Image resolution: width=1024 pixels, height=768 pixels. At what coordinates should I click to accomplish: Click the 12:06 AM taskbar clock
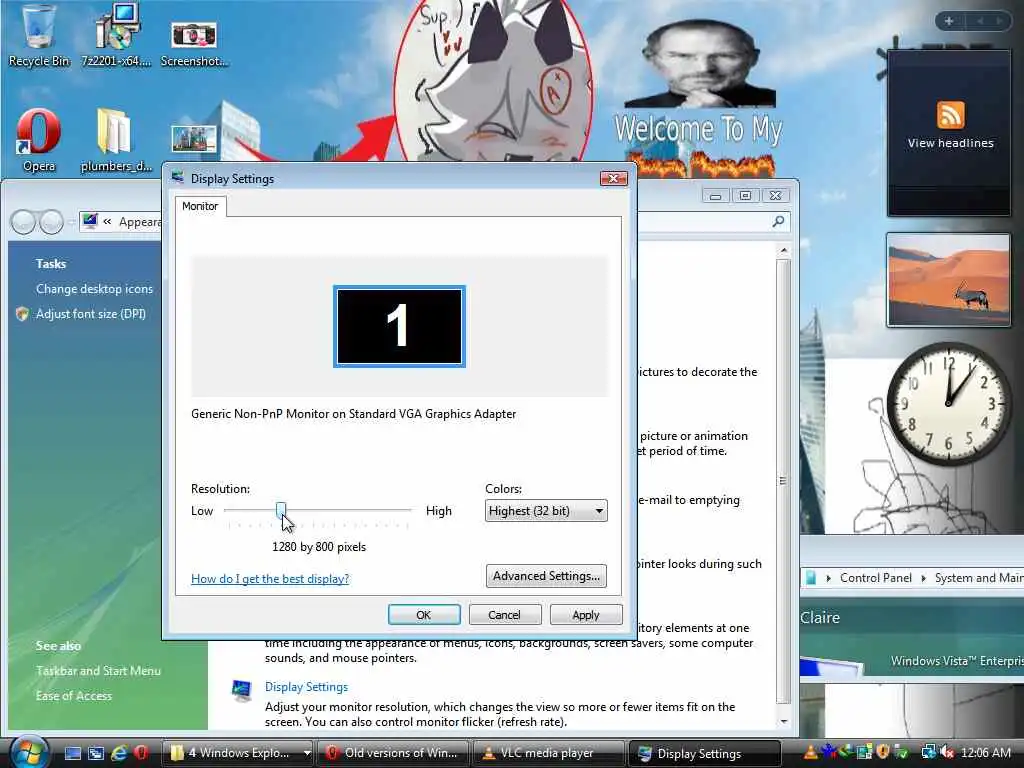click(986, 752)
